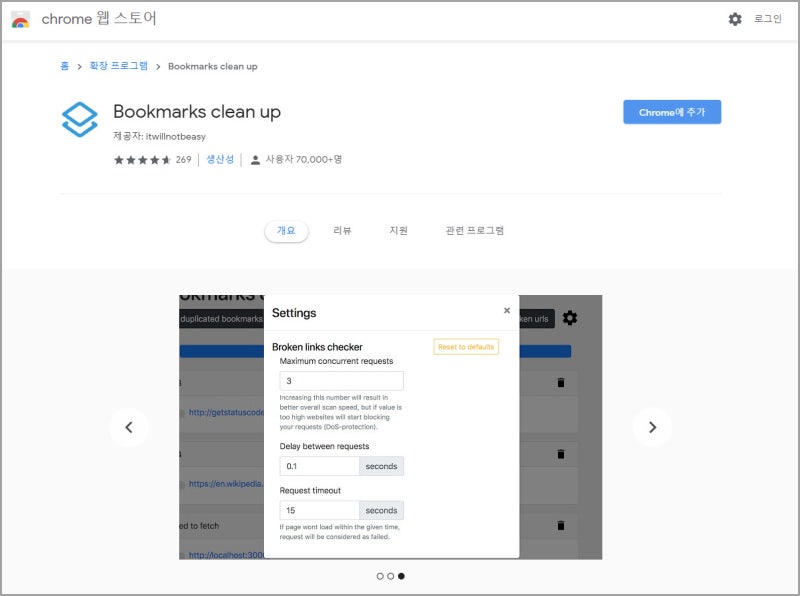Go to the 홈 breadcrumb link
The width and height of the screenshot is (800, 596).
point(64,66)
